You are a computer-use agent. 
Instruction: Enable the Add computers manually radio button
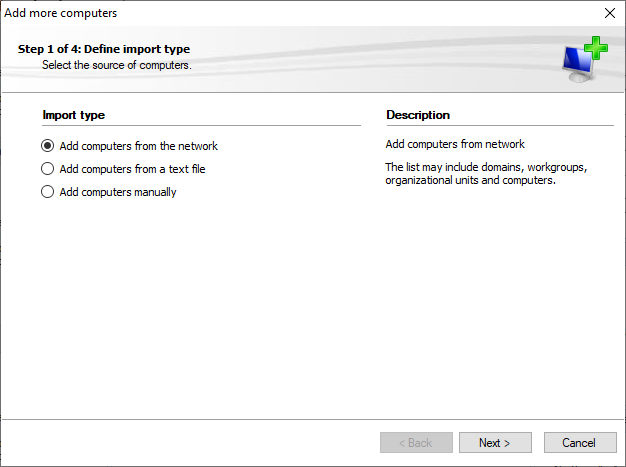(x=48, y=192)
